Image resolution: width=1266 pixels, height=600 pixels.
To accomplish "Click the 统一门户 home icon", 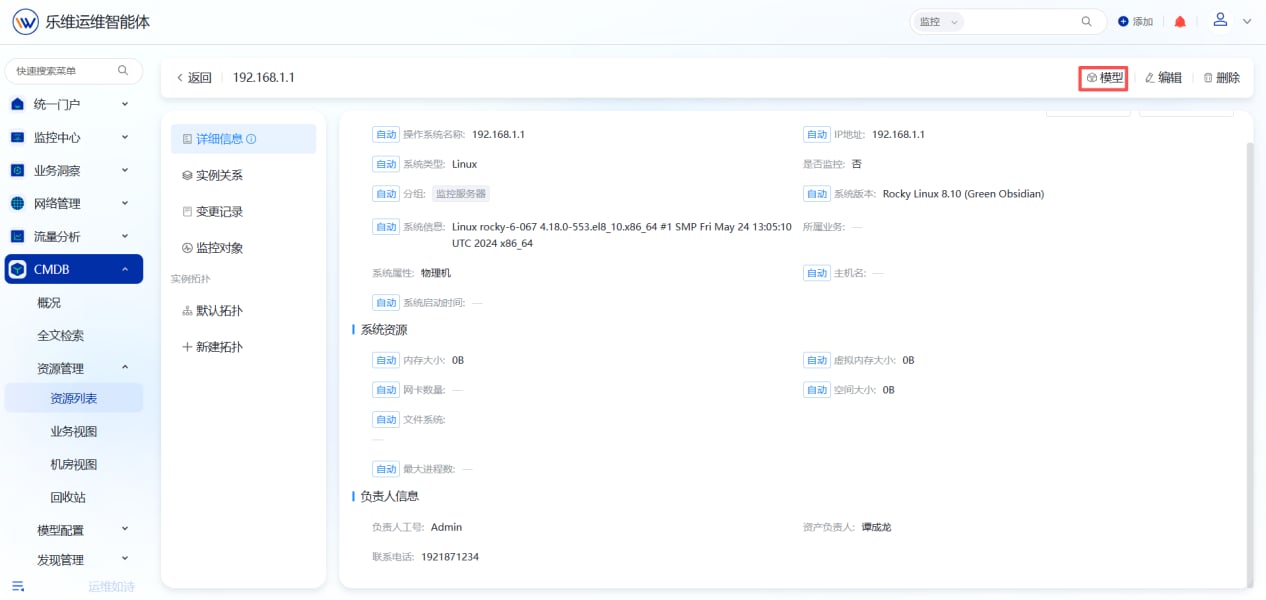I will (17, 104).
